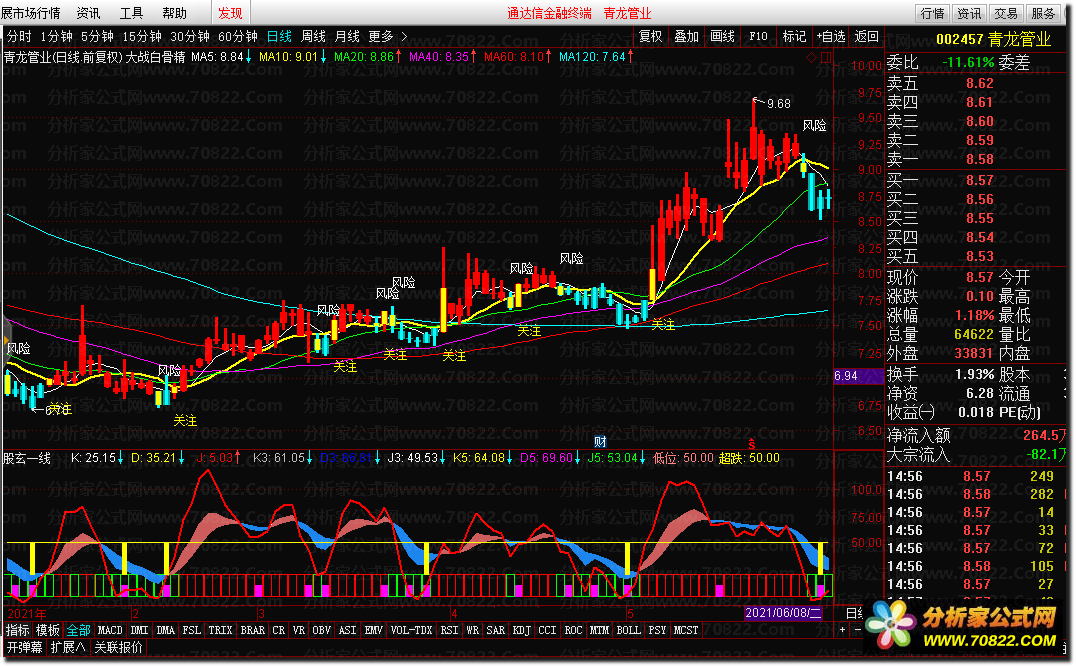The height and width of the screenshot is (666, 1076).
Task: Open the 更多 periods dropdown
Action: pyautogui.click(x=380, y=36)
